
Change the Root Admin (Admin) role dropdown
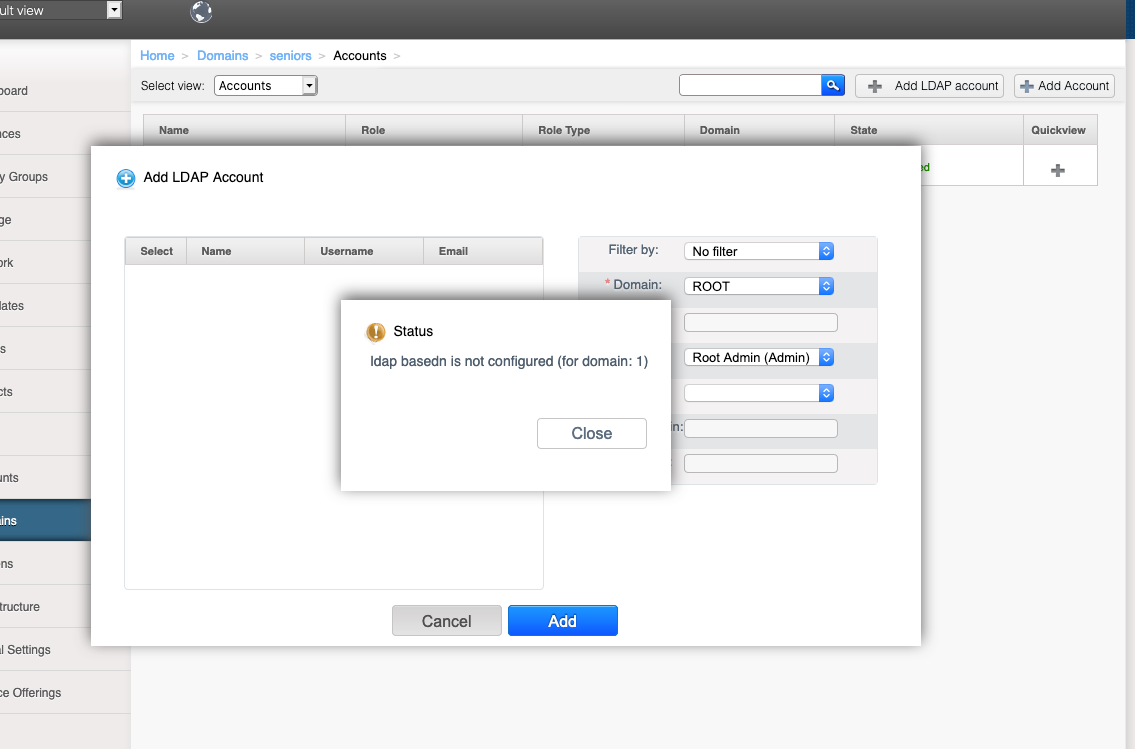(759, 357)
